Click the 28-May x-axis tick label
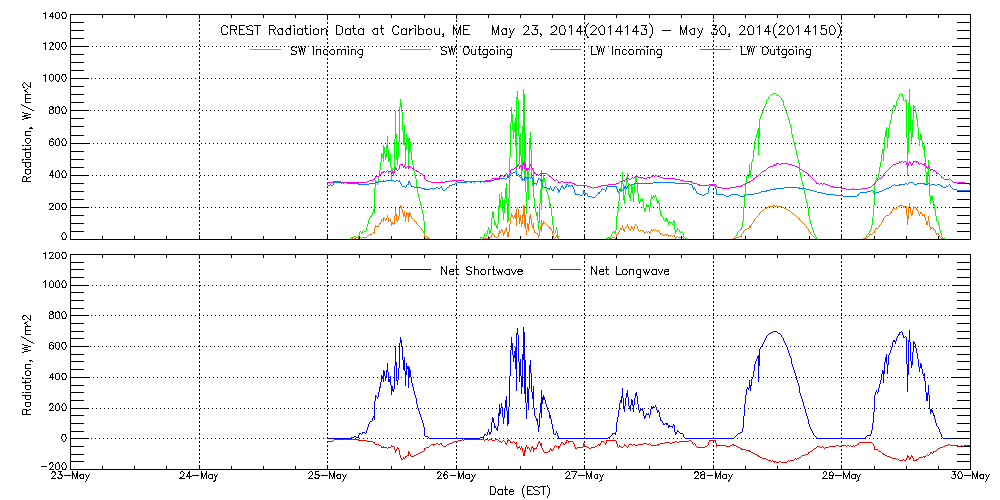1000x500 pixels. (x=713, y=477)
